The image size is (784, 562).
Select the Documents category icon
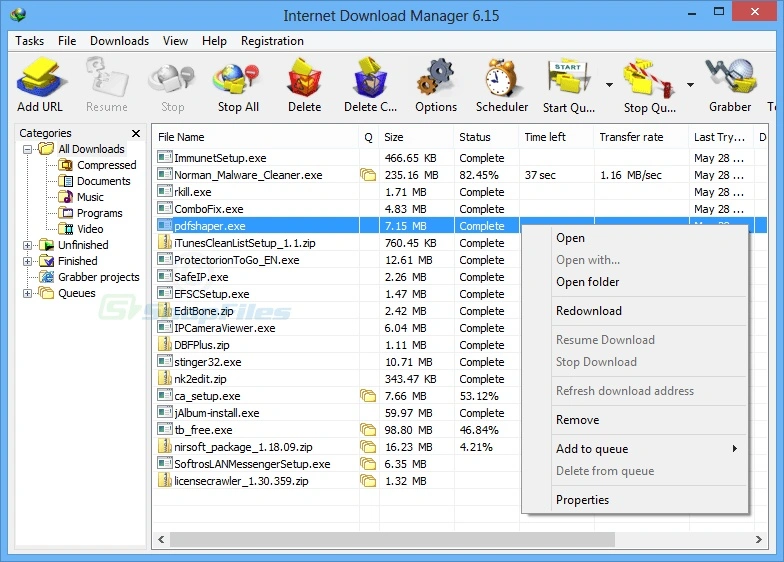coord(66,181)
